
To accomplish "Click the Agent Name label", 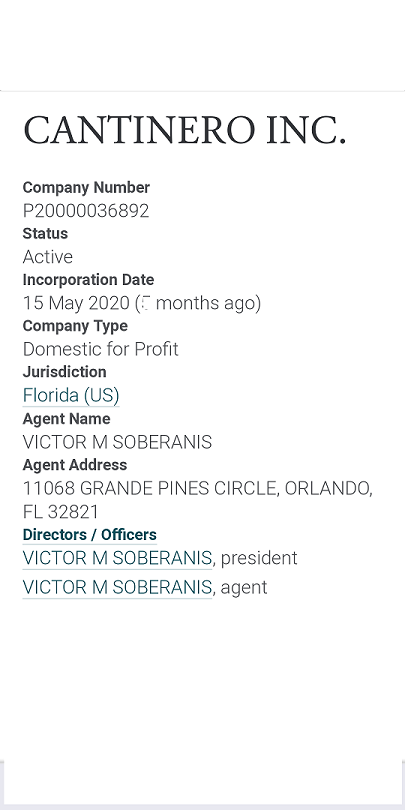I will [x=66, y=418].
